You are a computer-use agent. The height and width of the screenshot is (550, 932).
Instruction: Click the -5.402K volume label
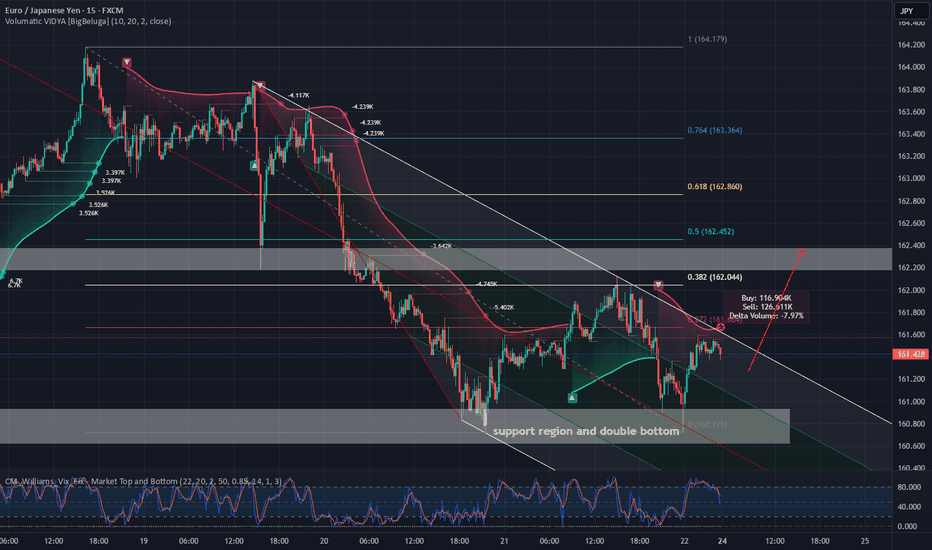(x=503, y=307)
